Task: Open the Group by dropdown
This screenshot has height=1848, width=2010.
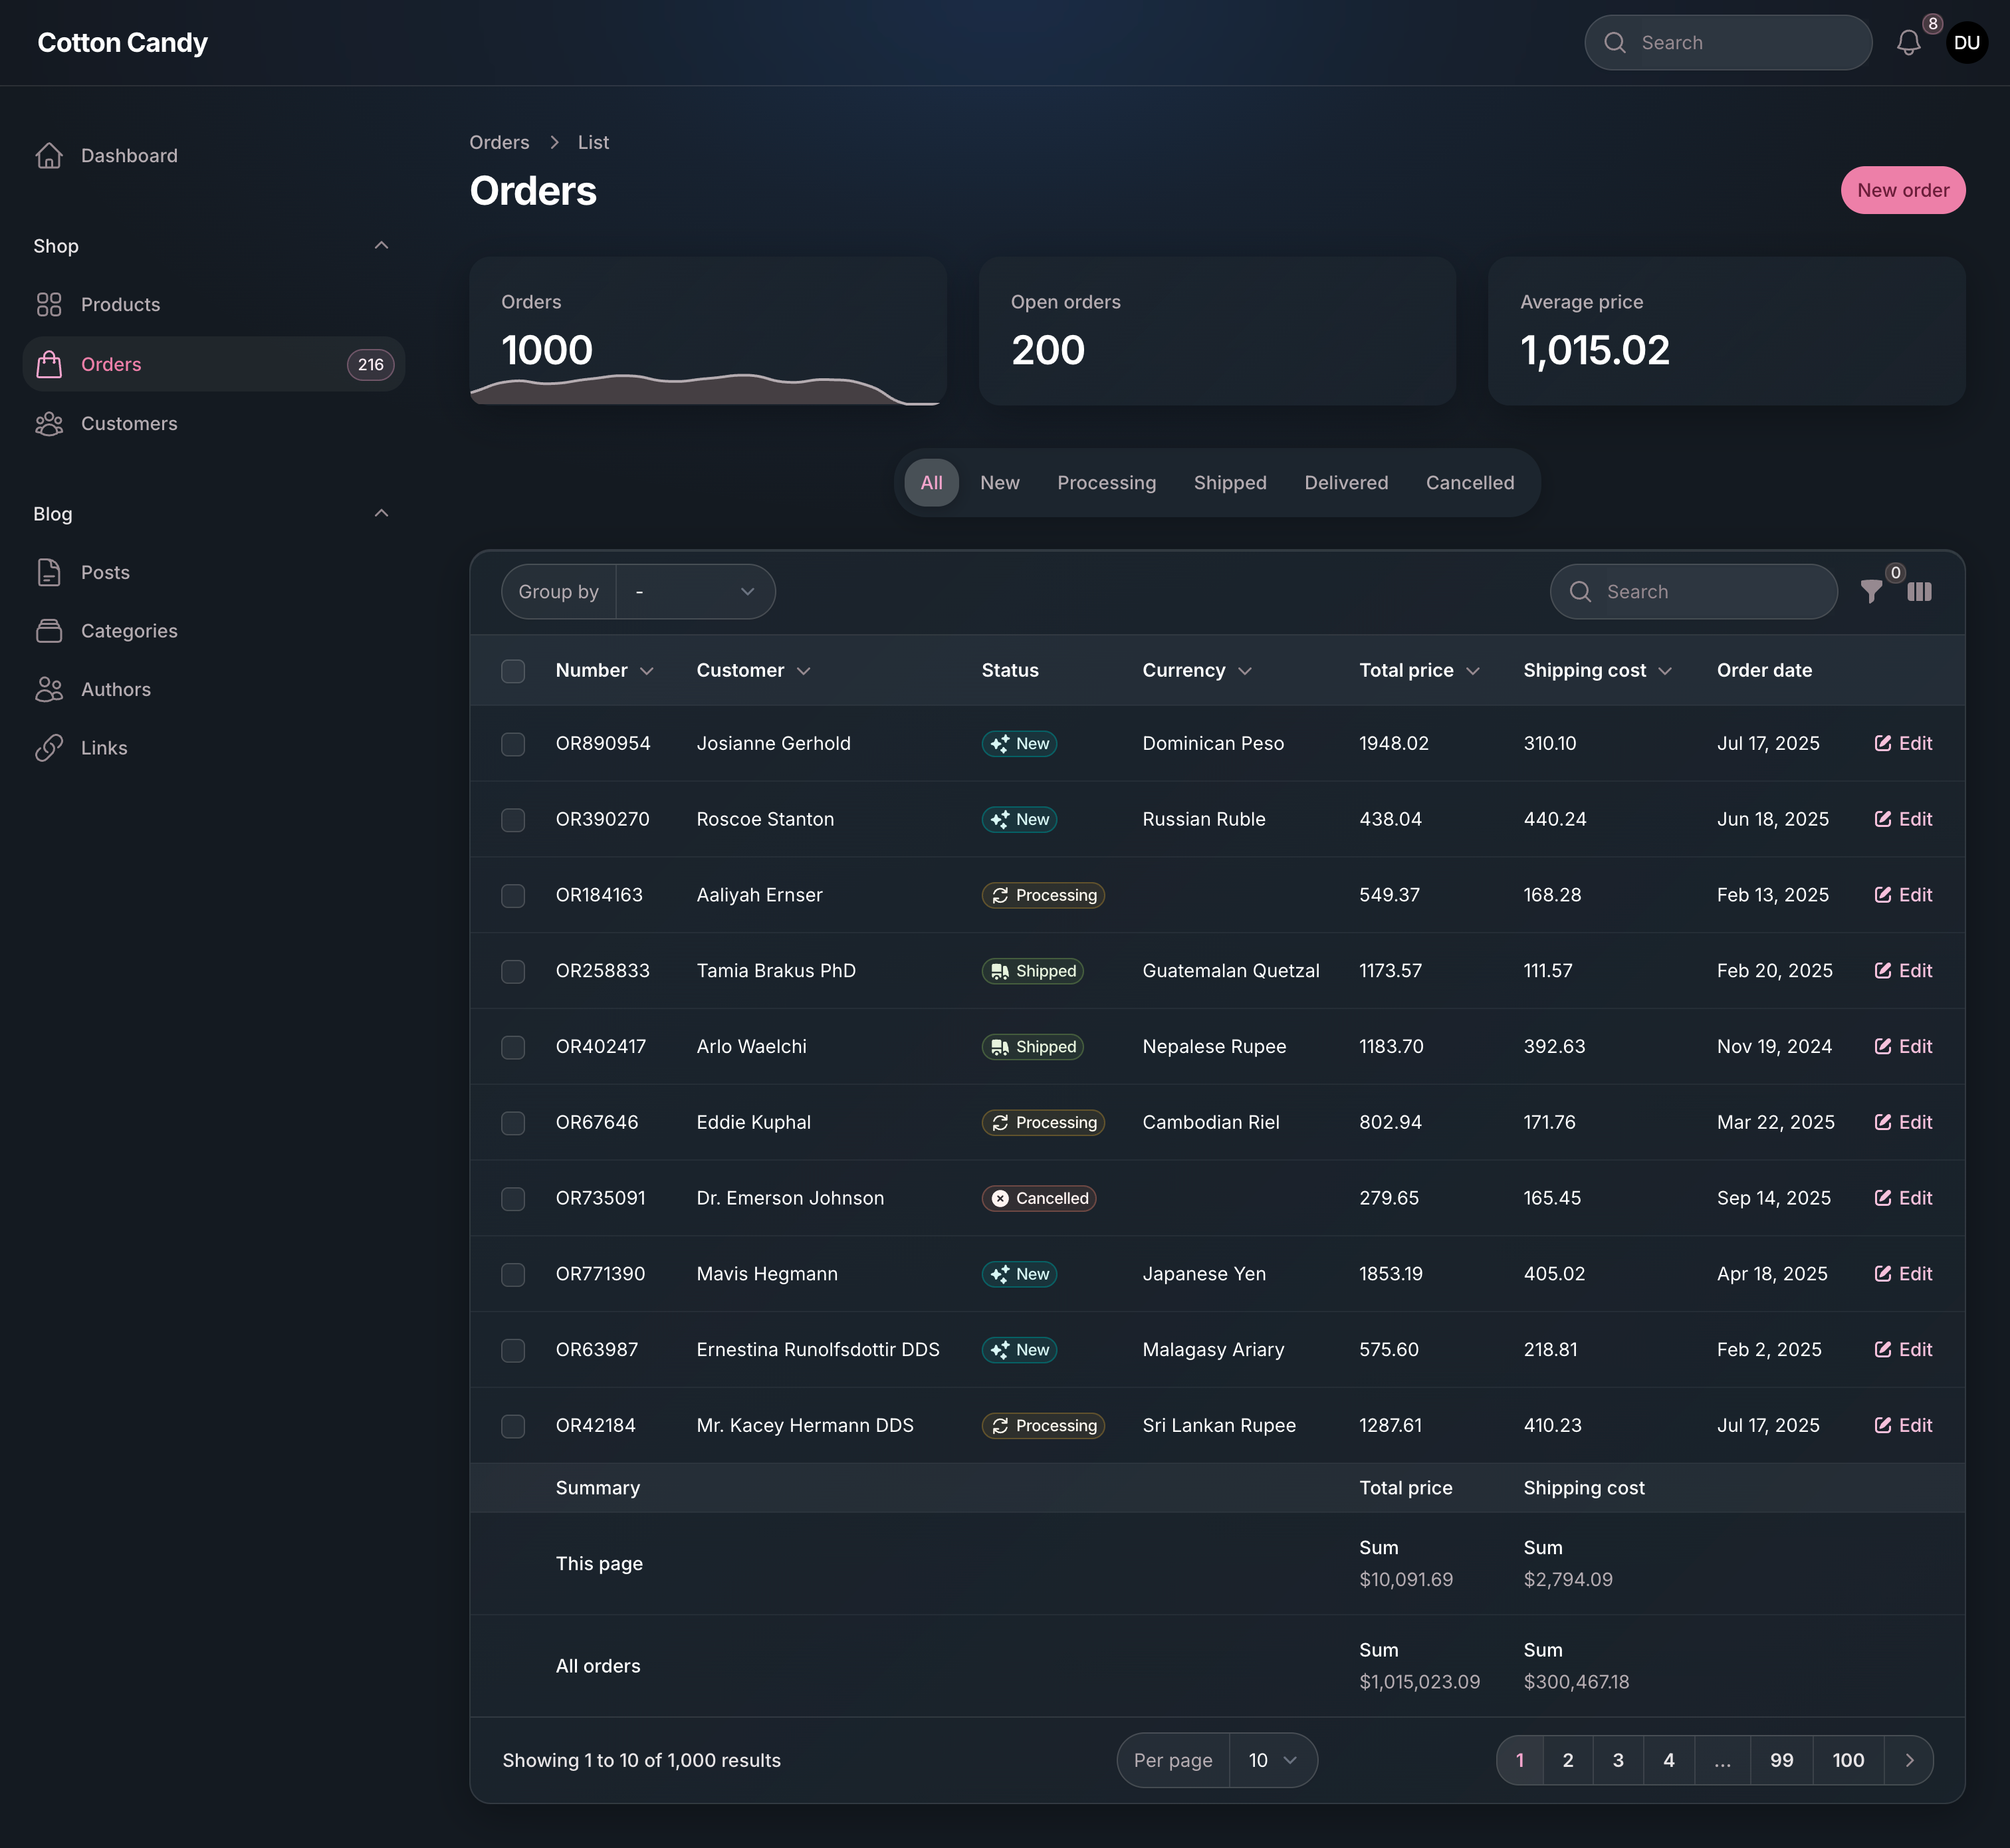Action: (x=695, y=592)
